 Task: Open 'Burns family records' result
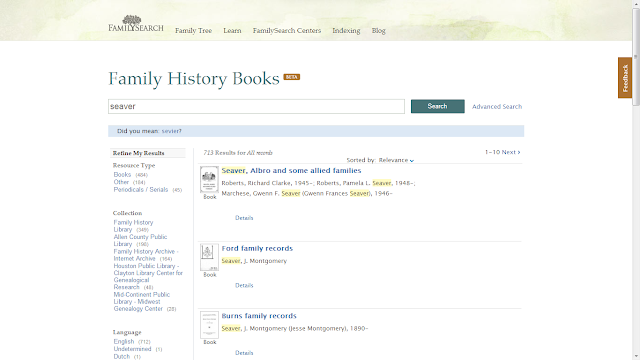tap(259, 316)
